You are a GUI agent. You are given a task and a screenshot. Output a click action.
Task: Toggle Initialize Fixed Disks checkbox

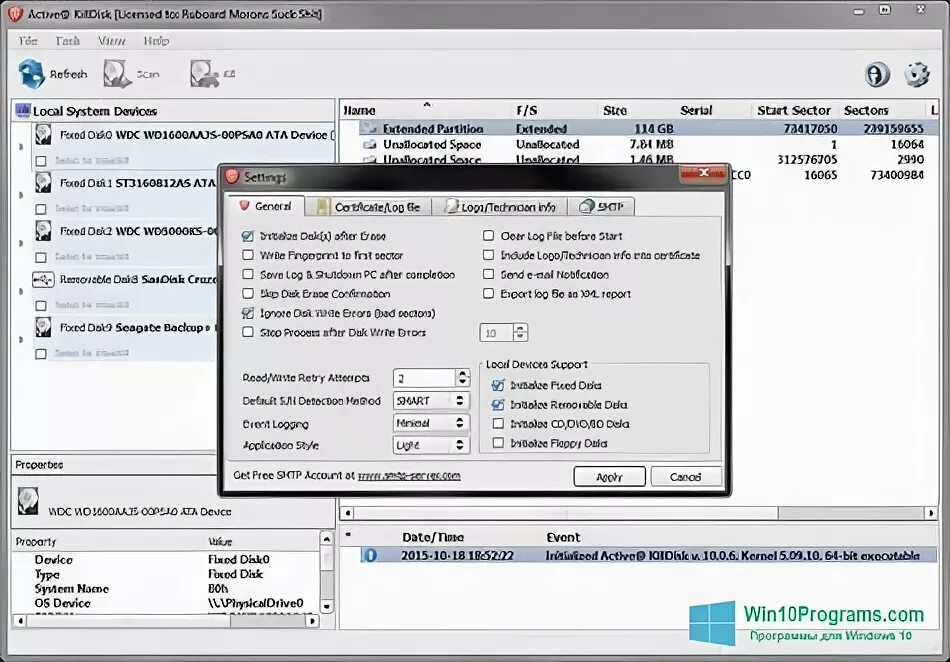(x=498, y=385)
